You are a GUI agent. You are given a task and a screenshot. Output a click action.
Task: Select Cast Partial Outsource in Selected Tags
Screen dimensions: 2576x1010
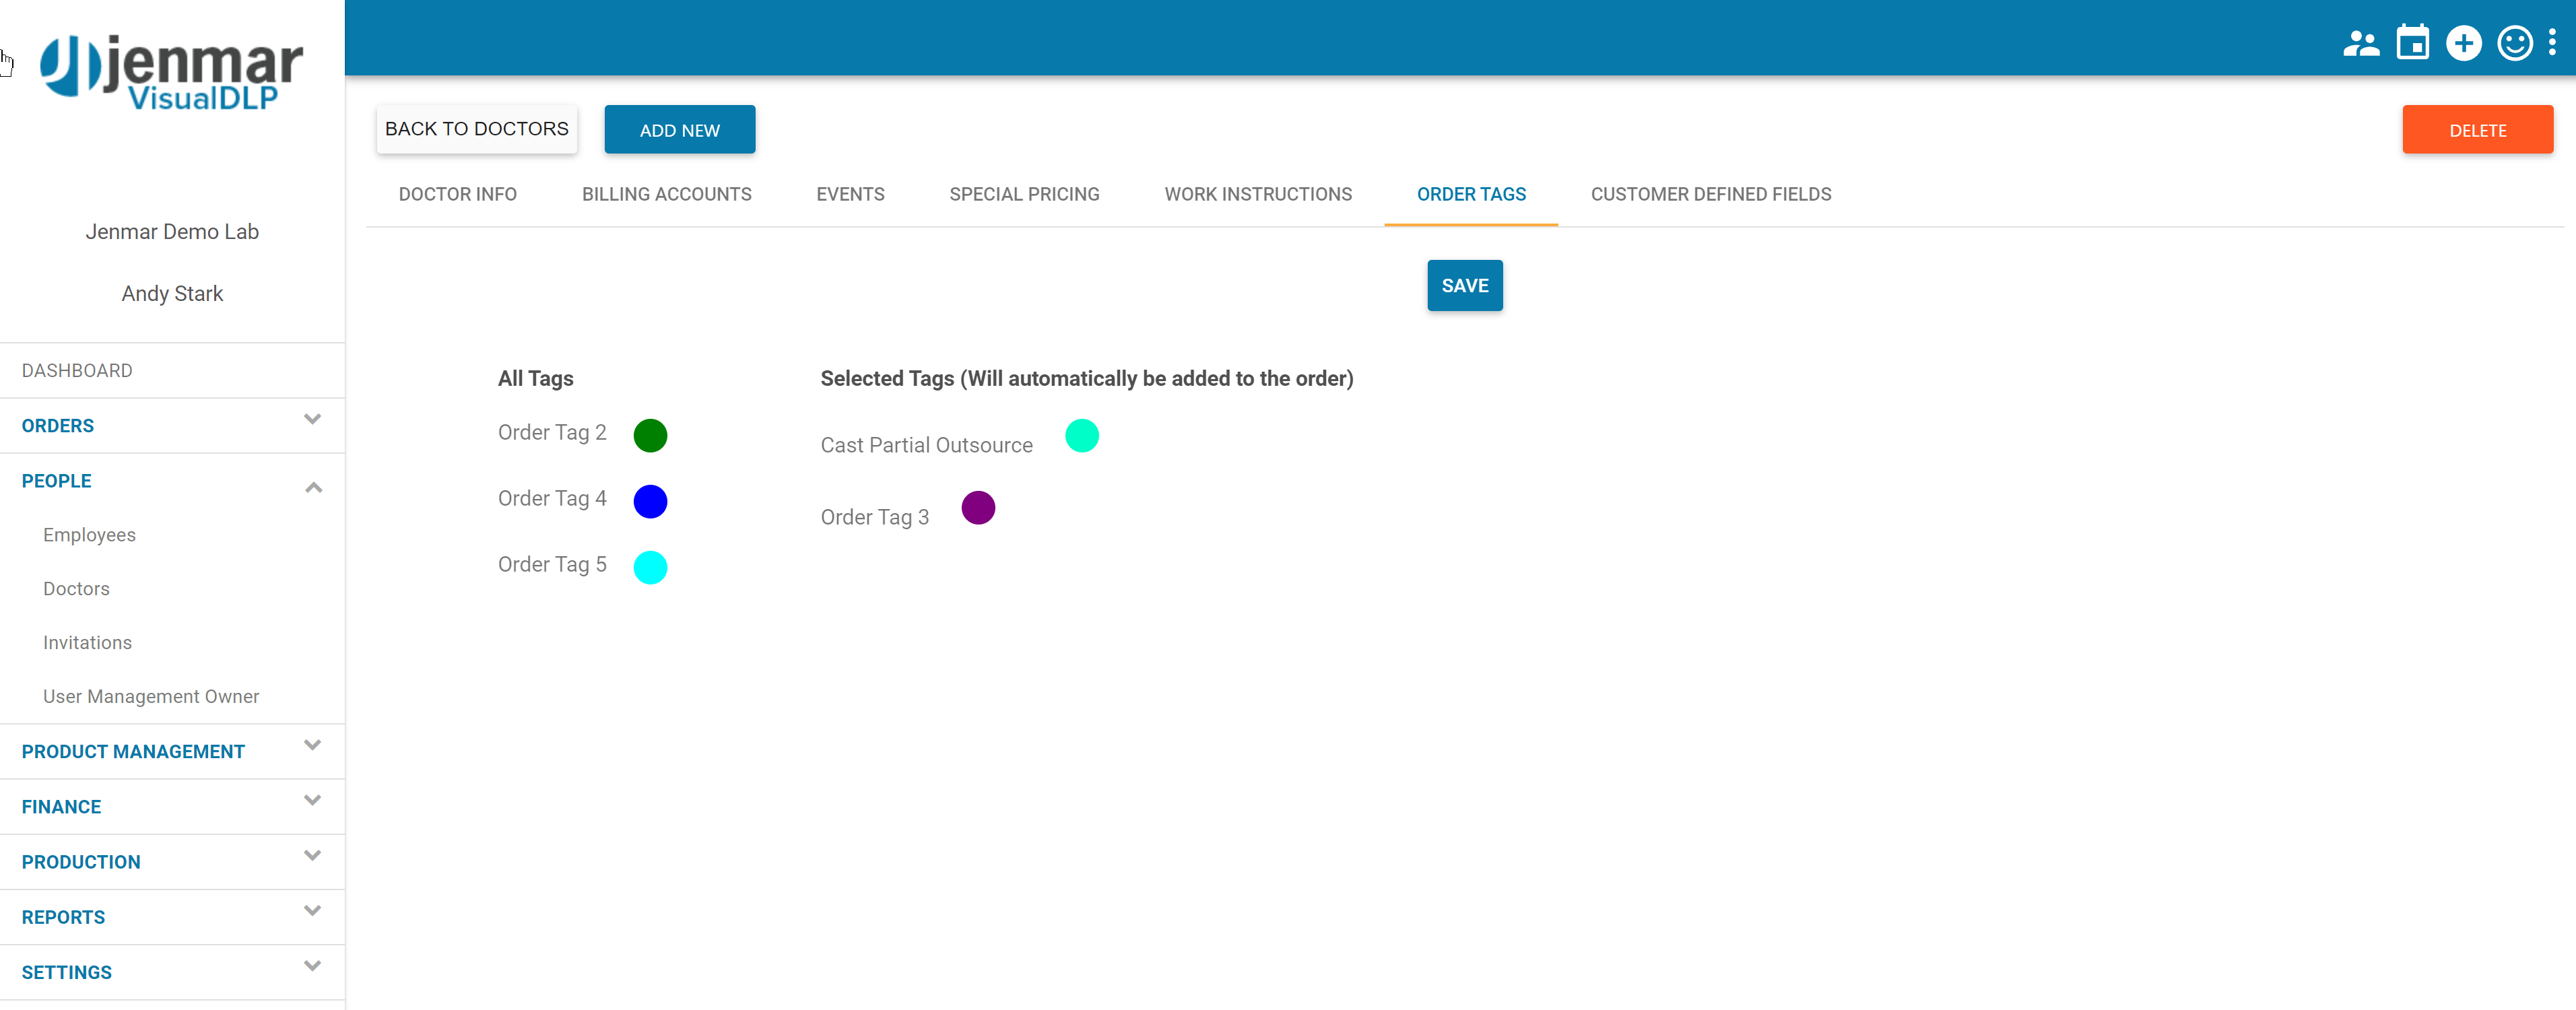click(x=926, y=446)
